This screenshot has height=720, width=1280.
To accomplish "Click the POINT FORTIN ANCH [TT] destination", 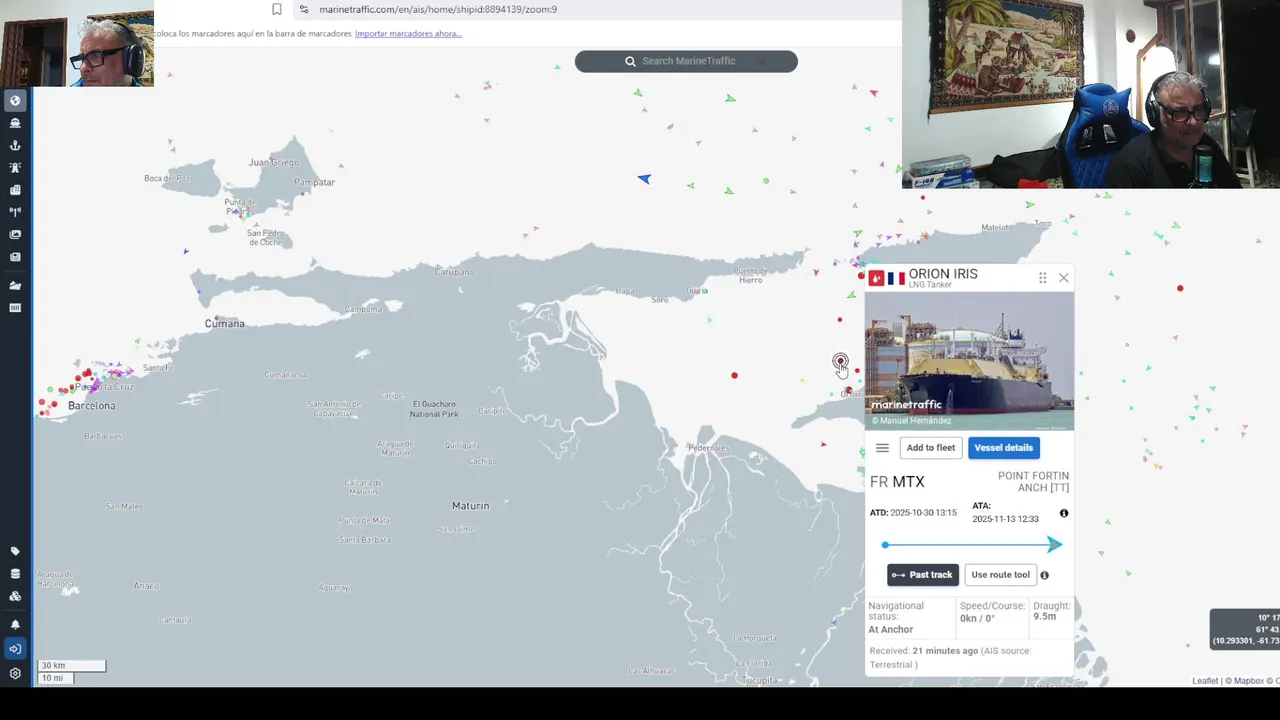I will pos(1033,482).
